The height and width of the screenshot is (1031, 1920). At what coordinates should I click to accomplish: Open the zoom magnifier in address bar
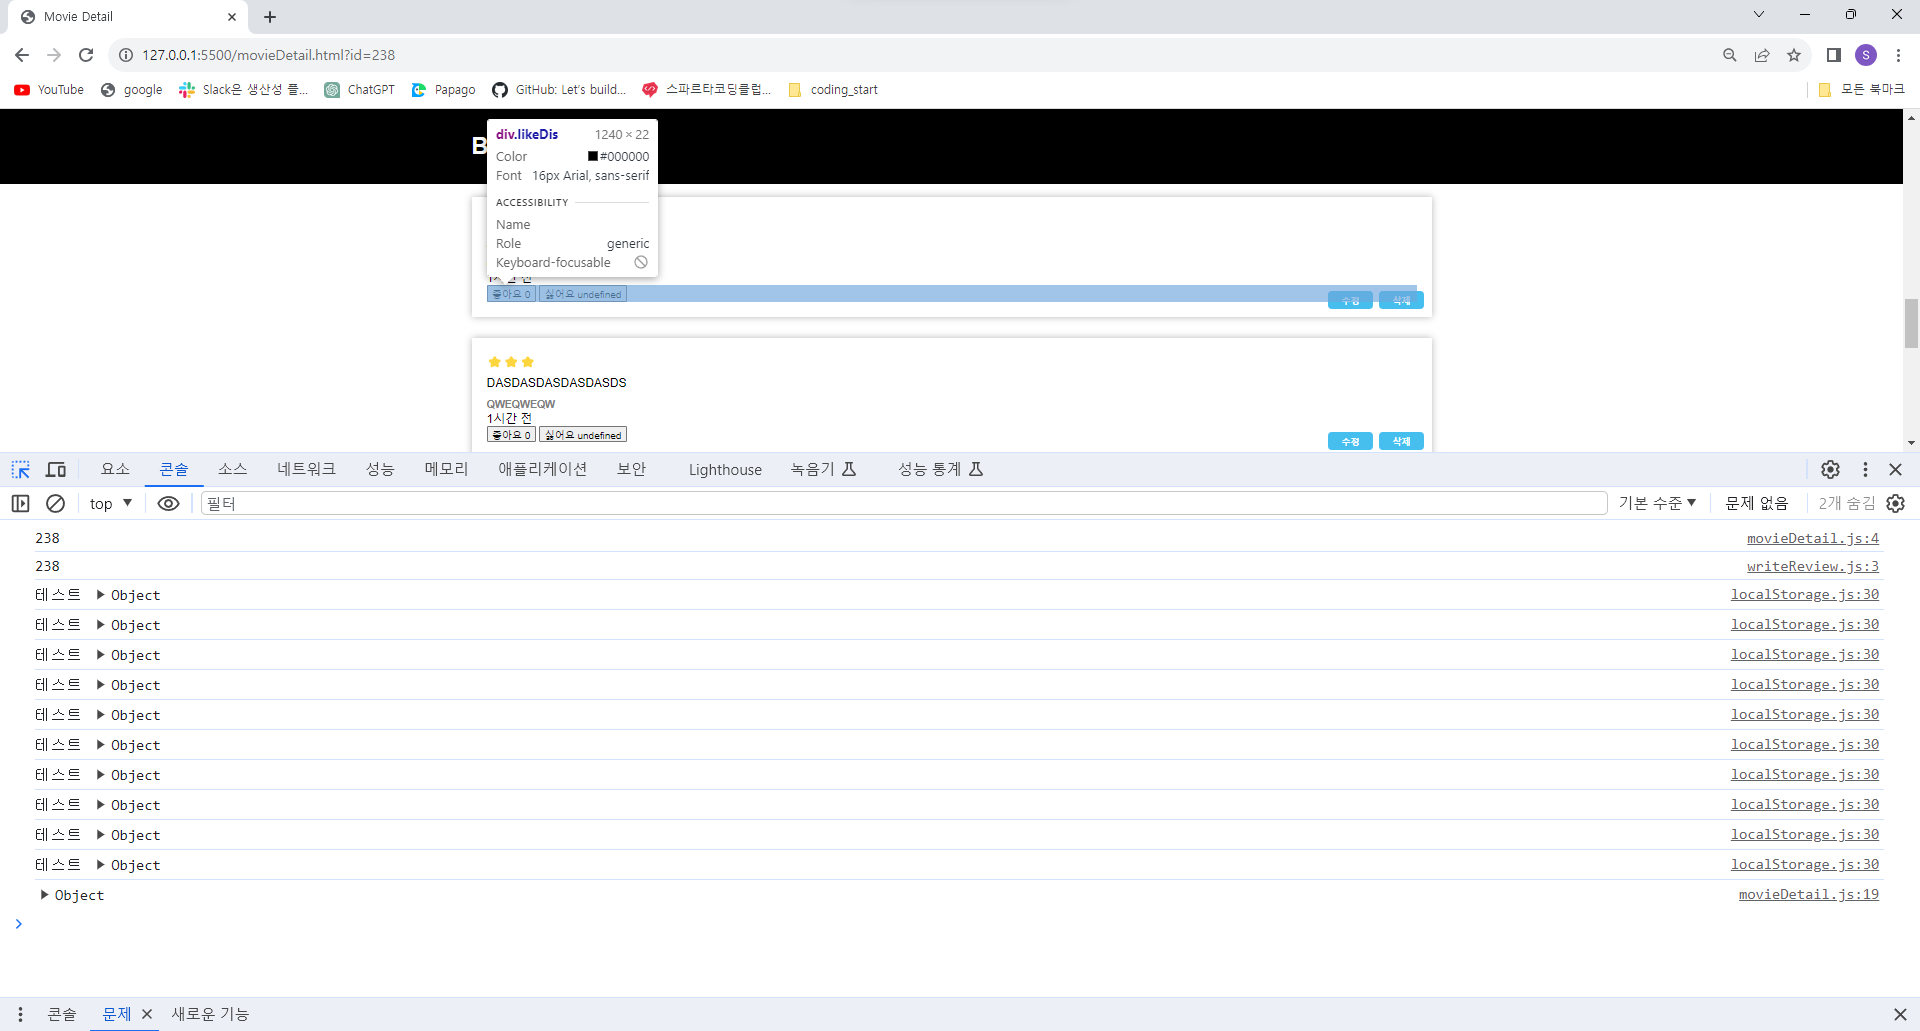[1730, 55]
